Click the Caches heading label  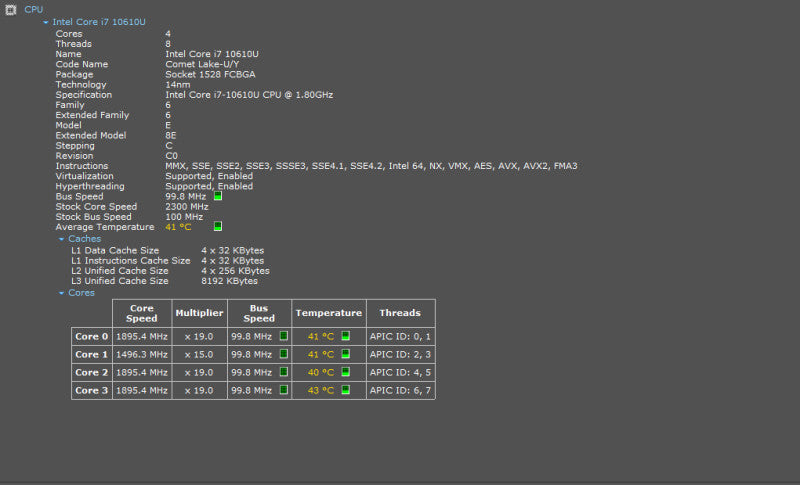(85, 239)
